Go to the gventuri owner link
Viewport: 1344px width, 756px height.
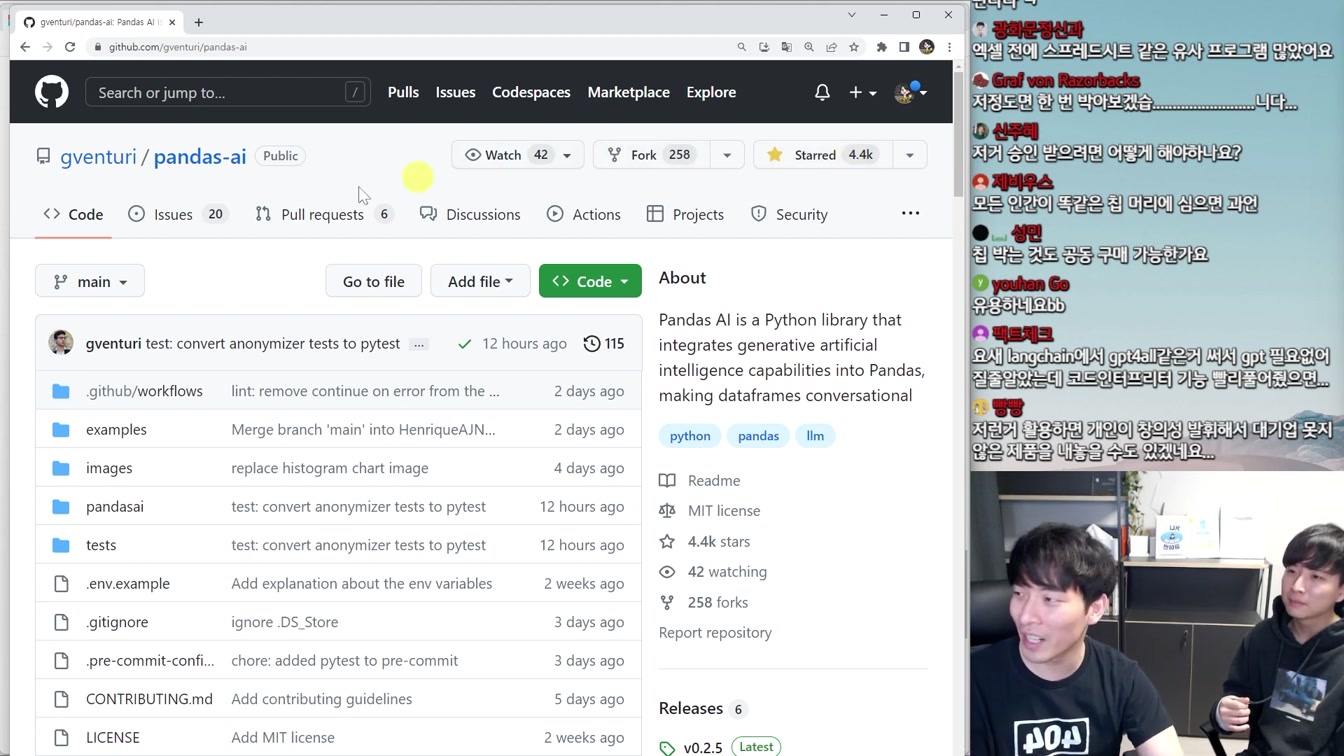(x=98, y=156)
